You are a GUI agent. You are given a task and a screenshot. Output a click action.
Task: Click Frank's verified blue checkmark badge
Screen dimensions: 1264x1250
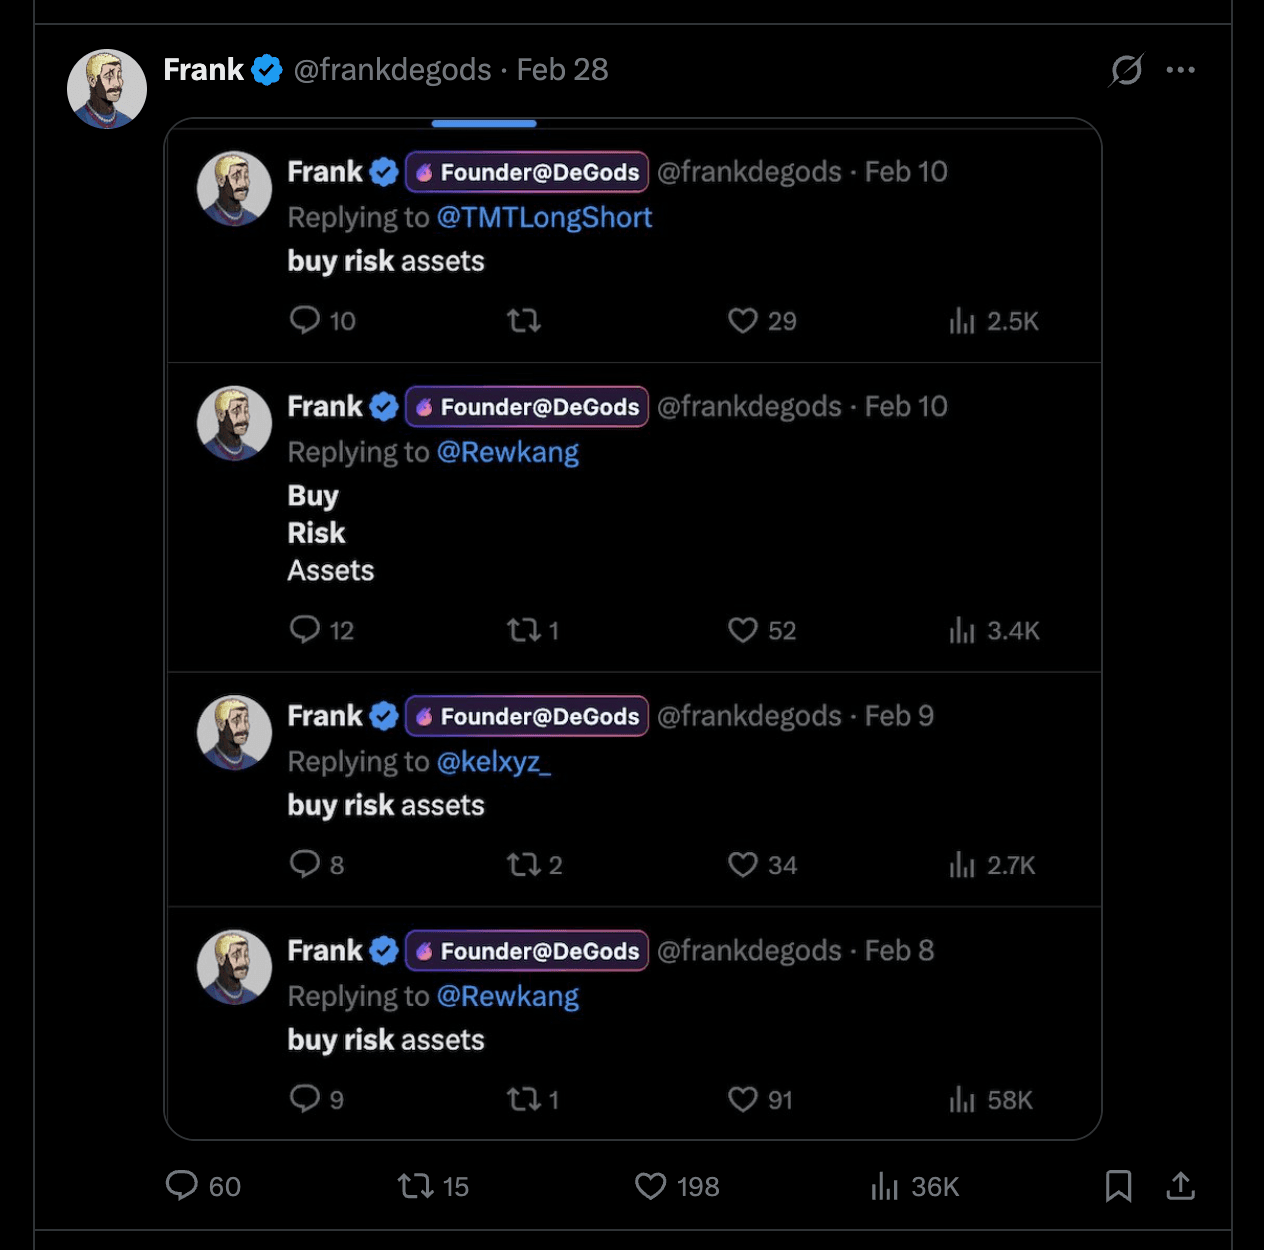pyautogui.click(x=266, y=69)
